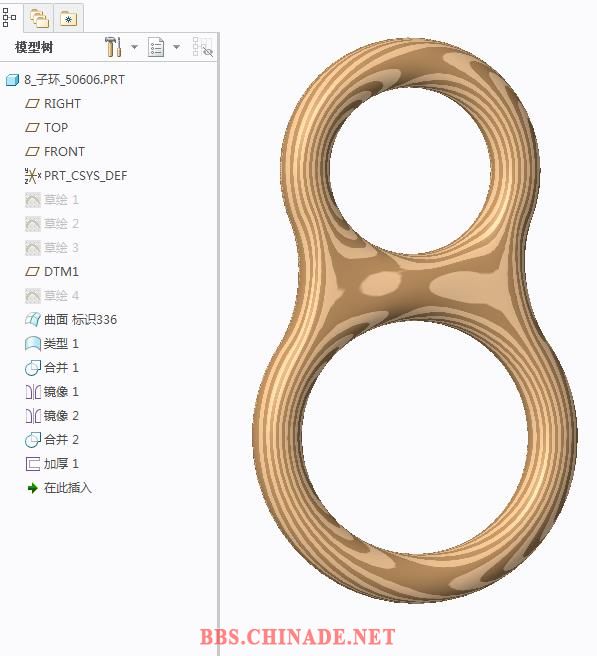The width and height of the screenshot is (597, 656).
Task: Select hidden sketch 草绘 1
Action: click(x=61, y=200)
